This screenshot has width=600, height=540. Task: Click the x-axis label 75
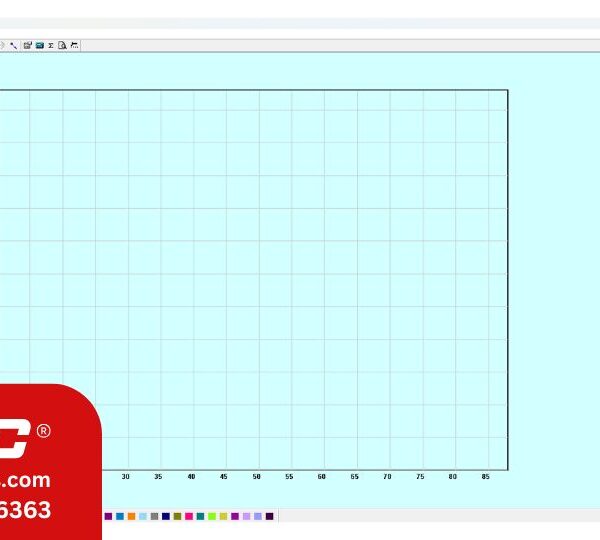[x=420, y=476]
